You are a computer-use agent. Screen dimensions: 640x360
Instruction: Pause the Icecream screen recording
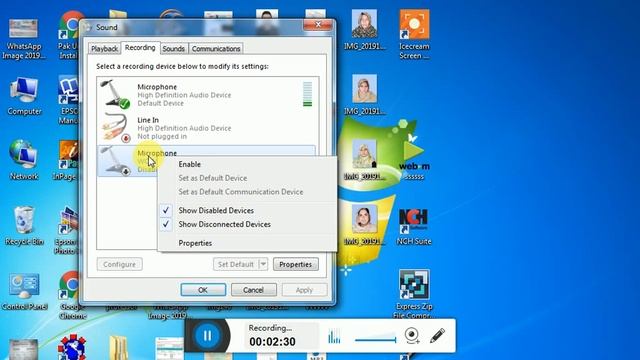[x=207, y=336]
